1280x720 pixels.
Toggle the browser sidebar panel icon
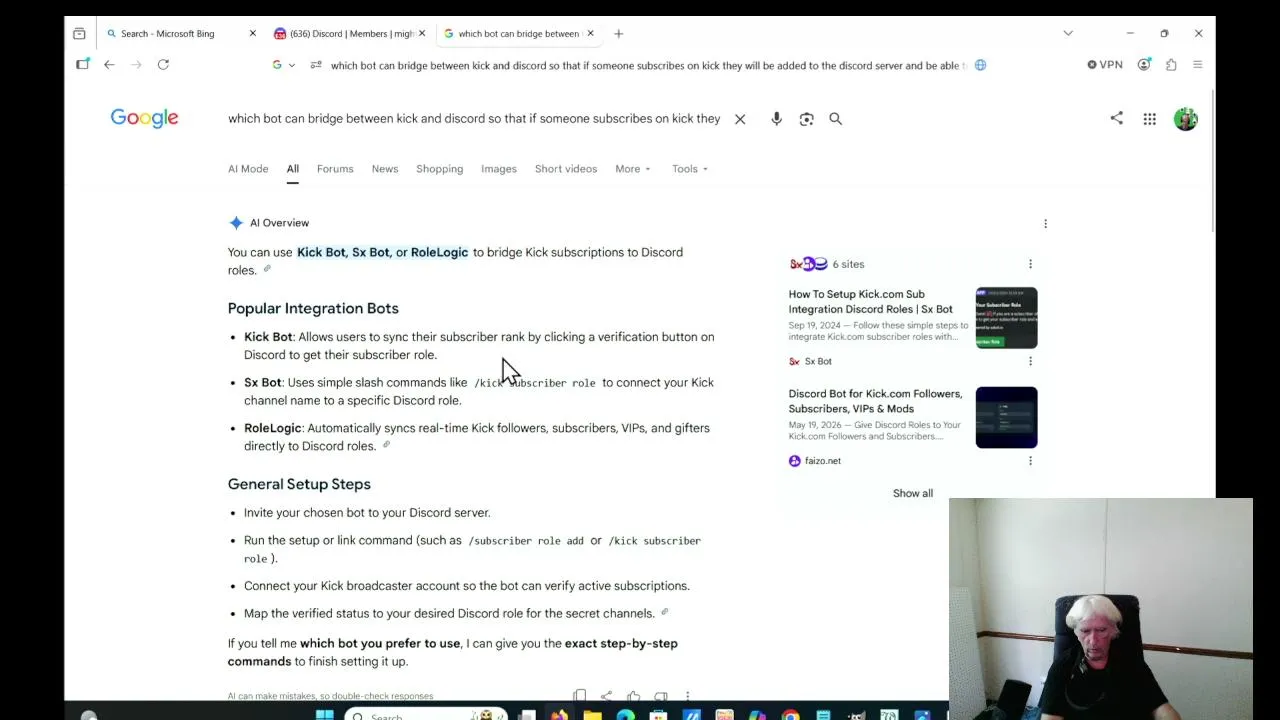point(82,64)
